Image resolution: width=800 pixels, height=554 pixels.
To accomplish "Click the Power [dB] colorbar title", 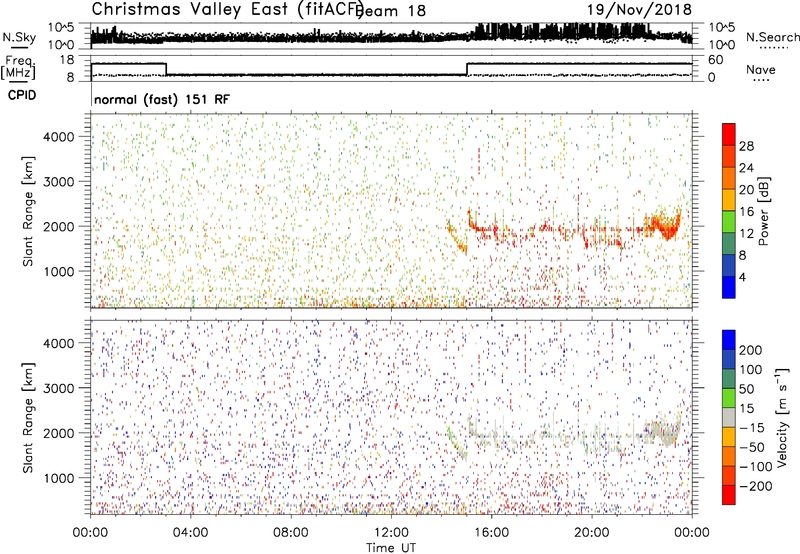I will click(x=763, y=211).
